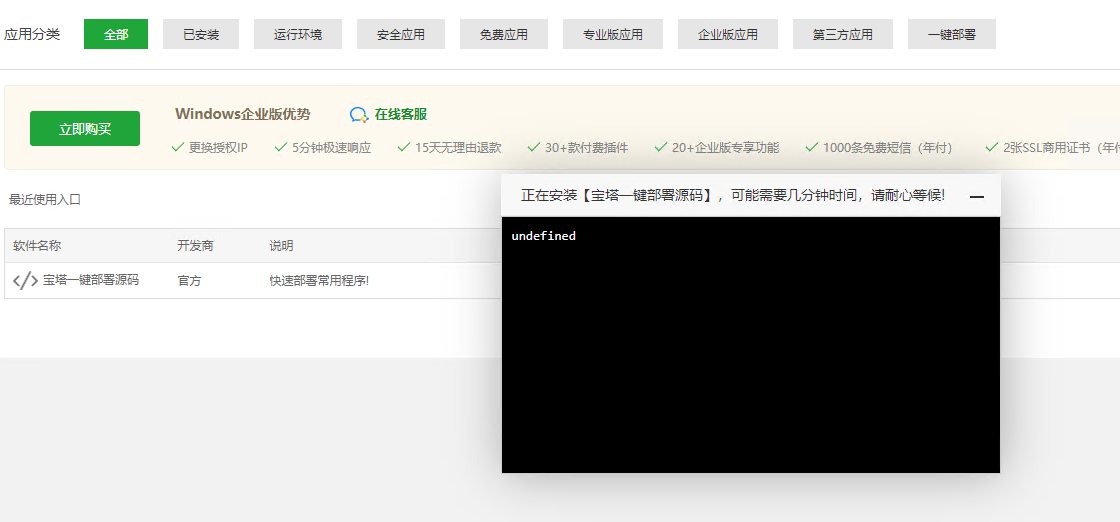Click the undefined output in the console
Image resolution: width=1120 pixels, height=522 pixels.
pos(544,236)
